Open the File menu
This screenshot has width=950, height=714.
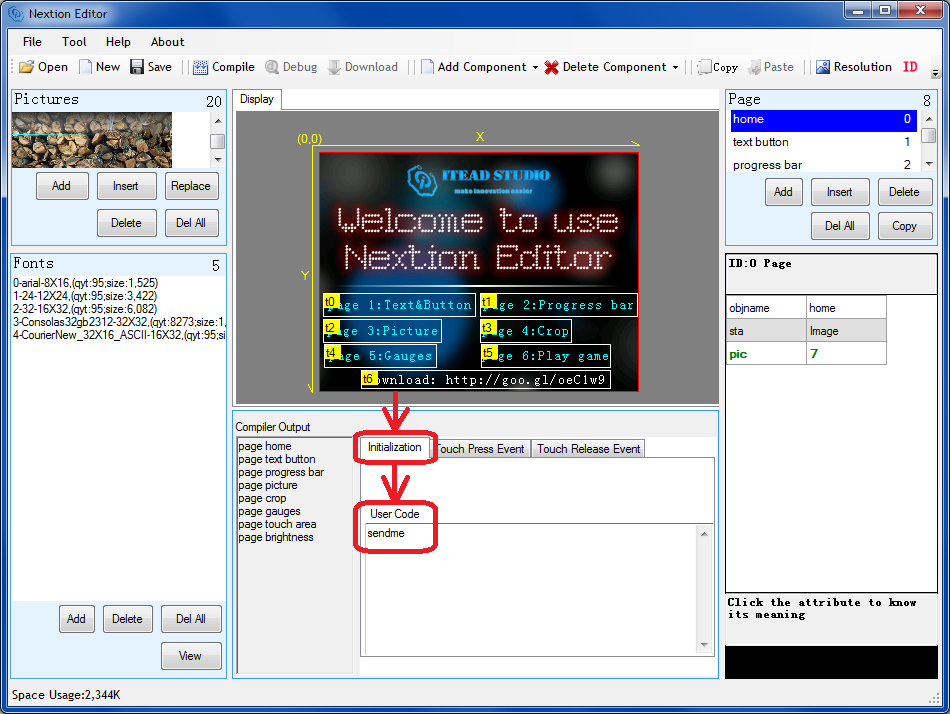coord(32,42)
